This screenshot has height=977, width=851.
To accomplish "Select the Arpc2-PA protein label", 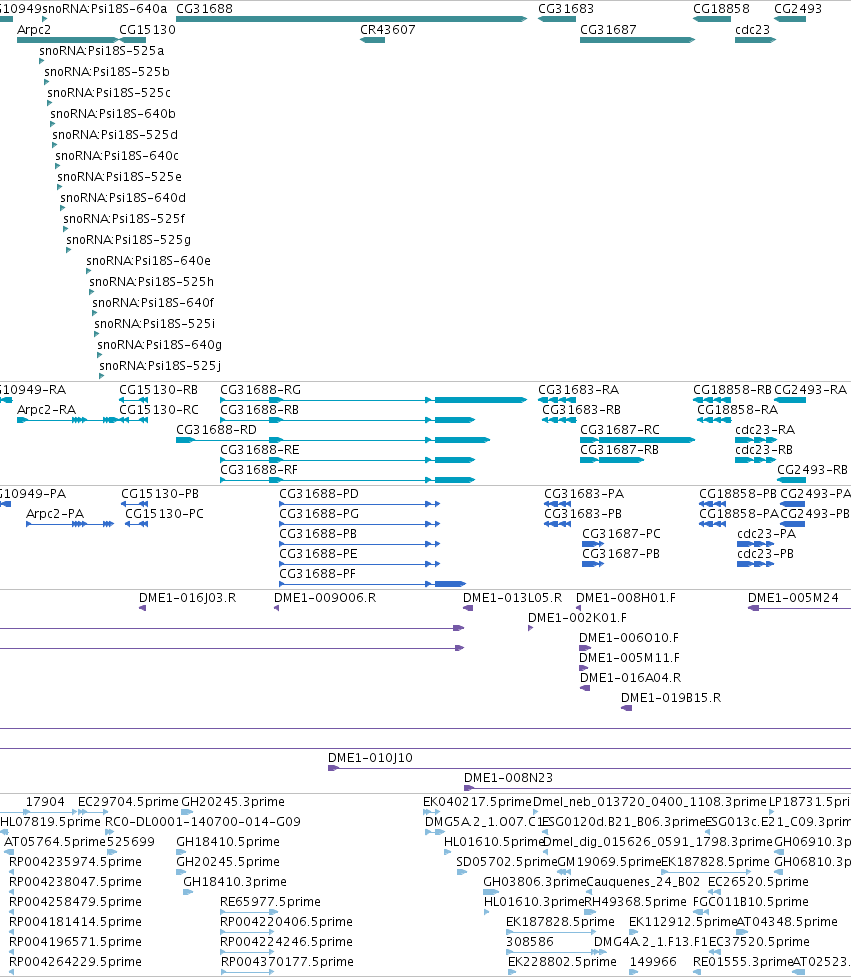I will pos(55,513).
